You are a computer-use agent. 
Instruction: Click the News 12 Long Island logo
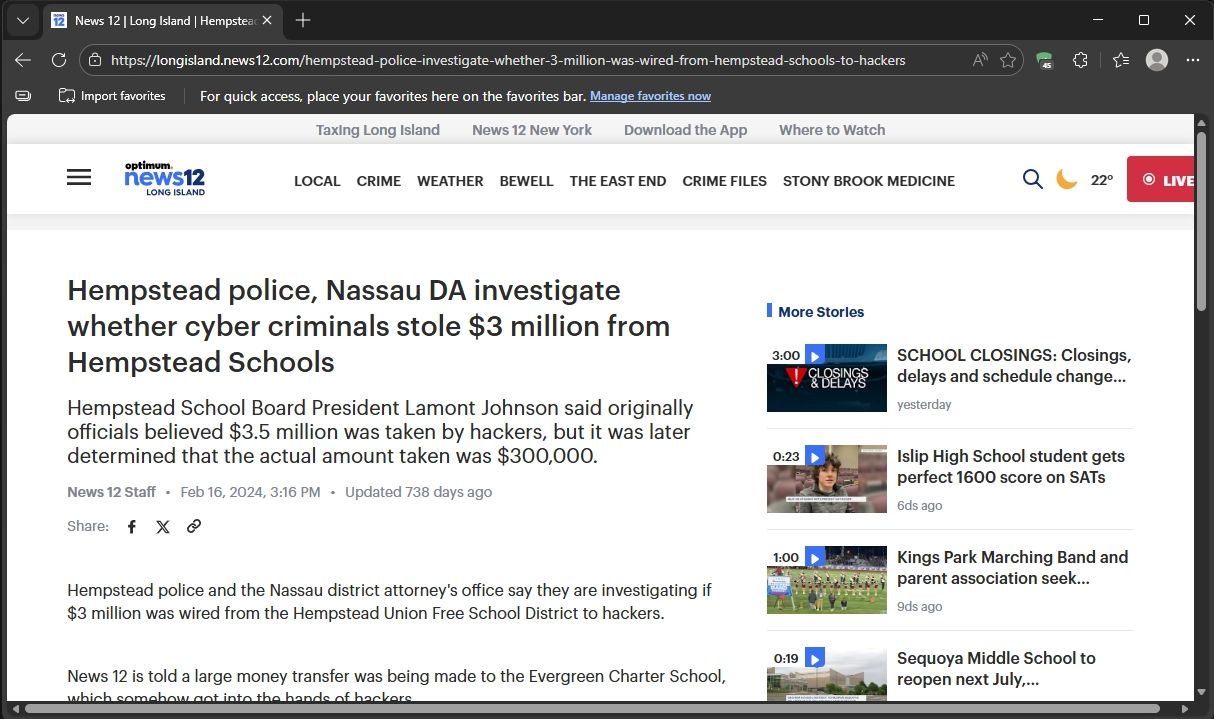[165, 178]
